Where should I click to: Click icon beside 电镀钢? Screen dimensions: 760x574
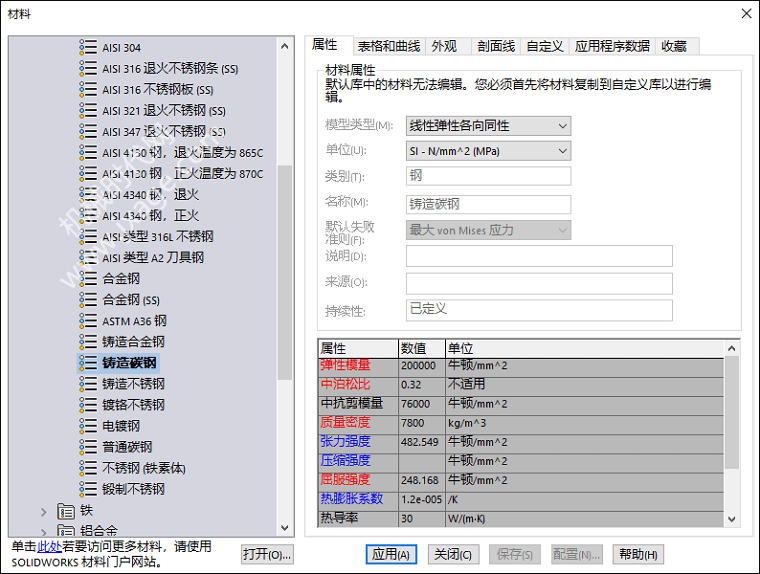88,426
